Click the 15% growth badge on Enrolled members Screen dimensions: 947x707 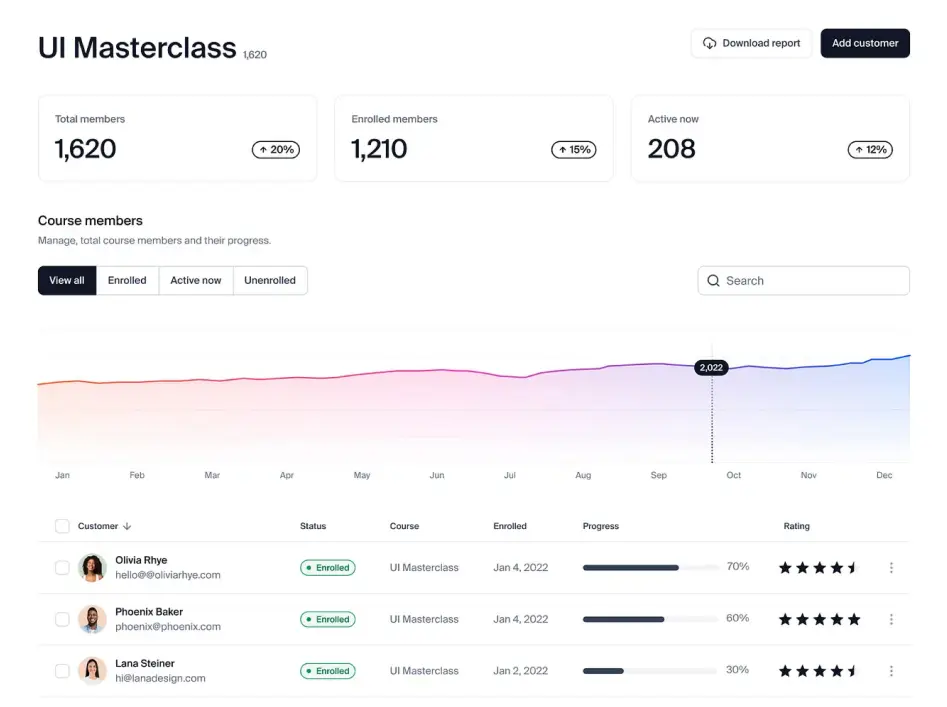pos(573,150)
